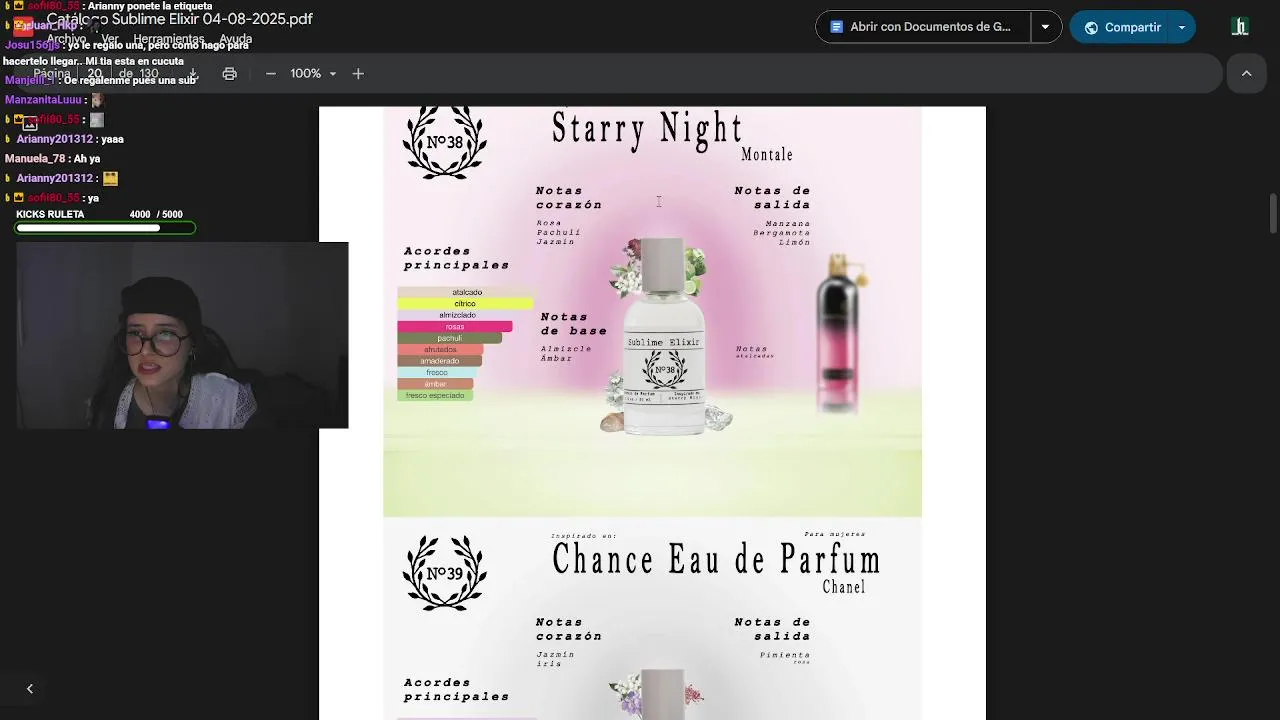Download the PDF with the download arrow icon
This screenshot has width=1280, height=720.
coord(192,74)
